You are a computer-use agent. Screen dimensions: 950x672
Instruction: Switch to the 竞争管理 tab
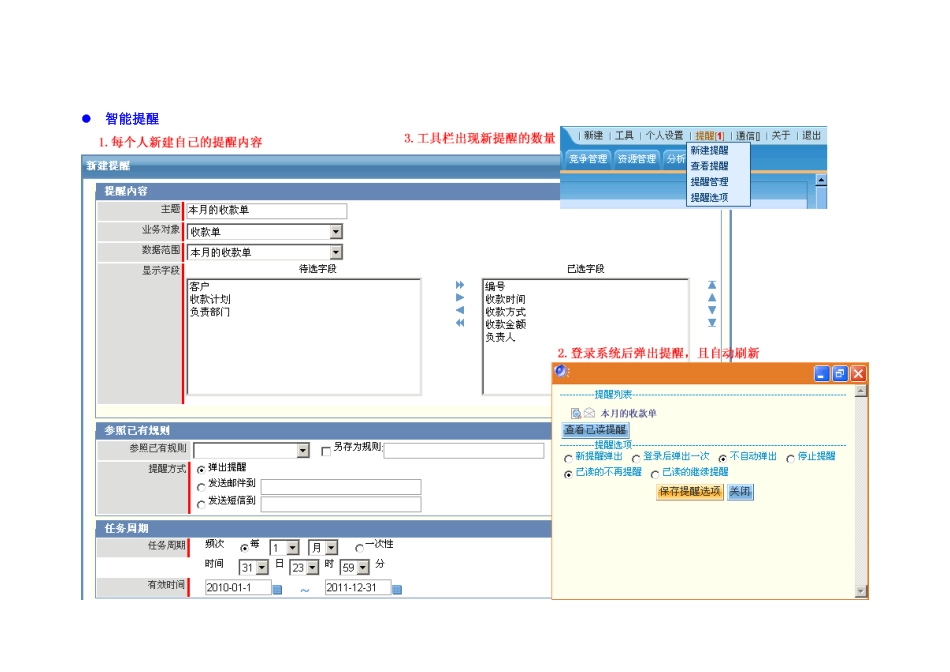(x=588, y=159)
